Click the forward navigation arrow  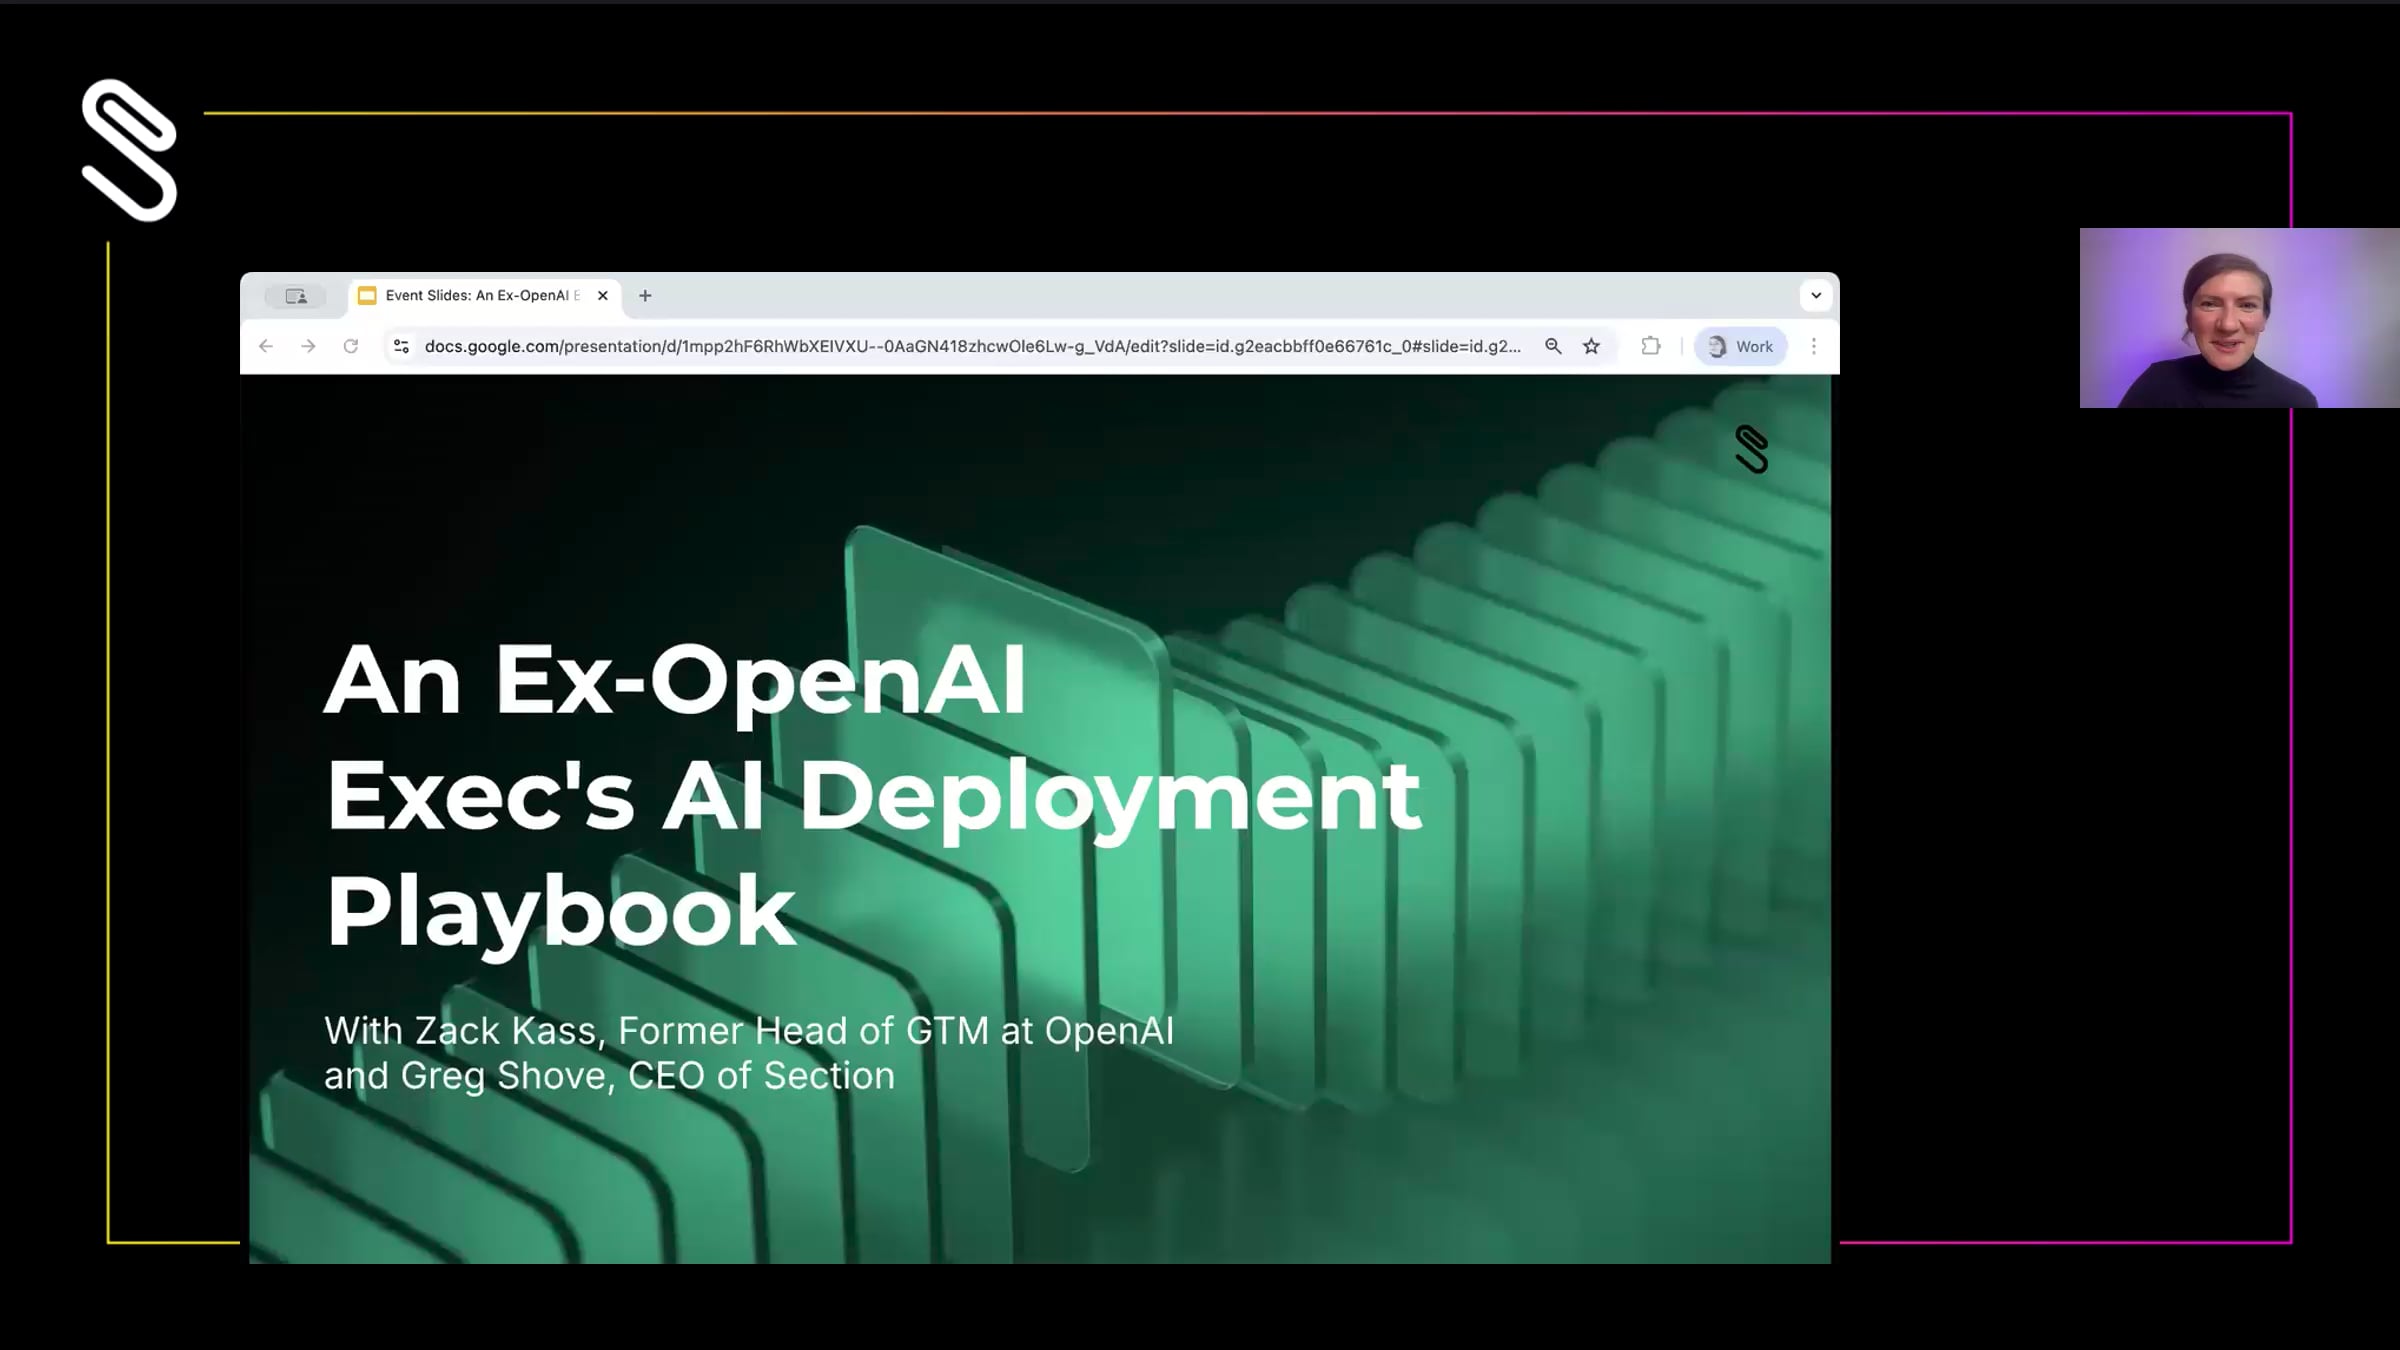(x=308, y=346)
